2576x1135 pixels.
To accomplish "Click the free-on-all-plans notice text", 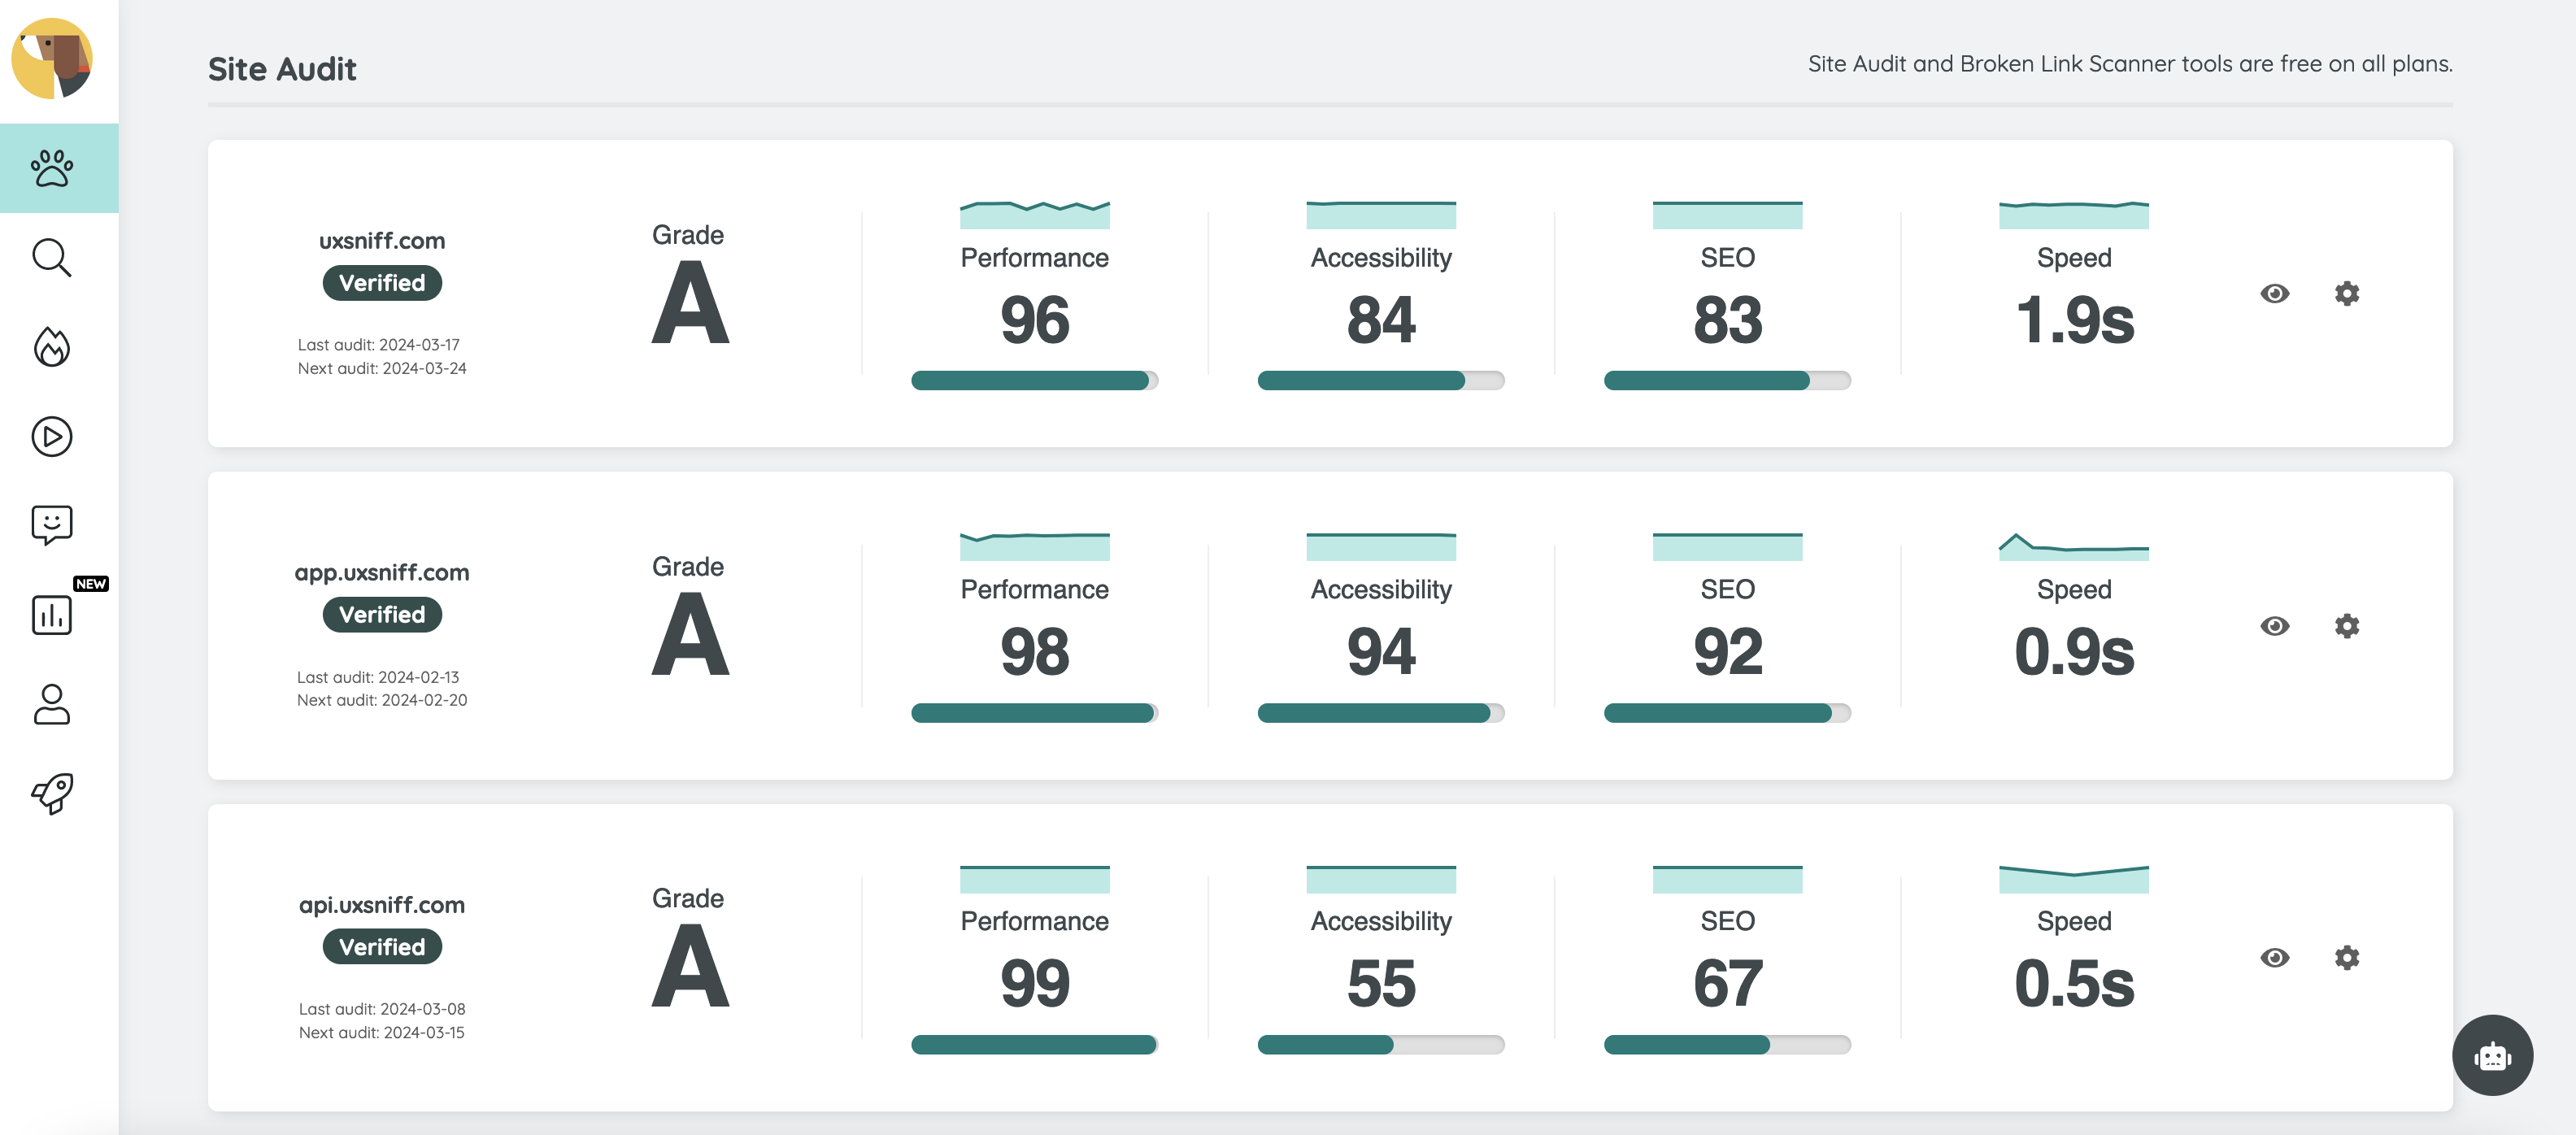I will pos(2130,64).
